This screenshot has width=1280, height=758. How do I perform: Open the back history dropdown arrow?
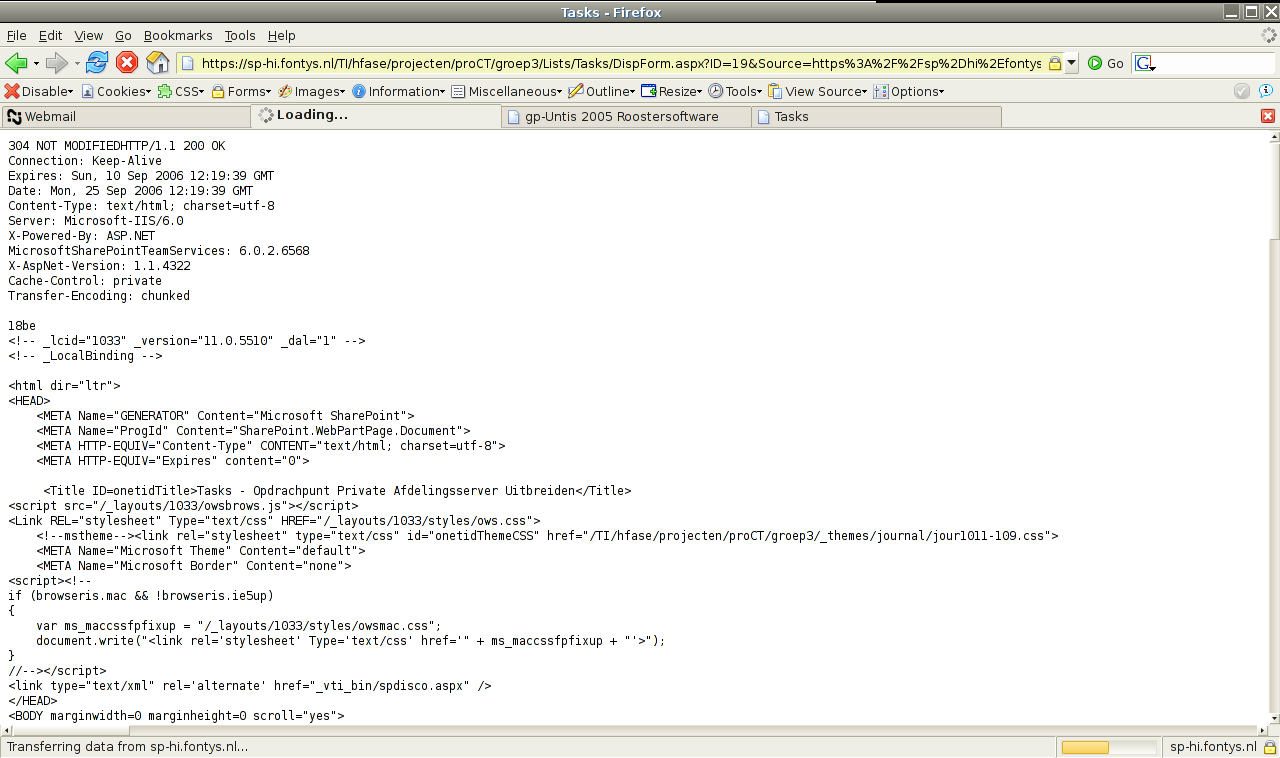36,63
